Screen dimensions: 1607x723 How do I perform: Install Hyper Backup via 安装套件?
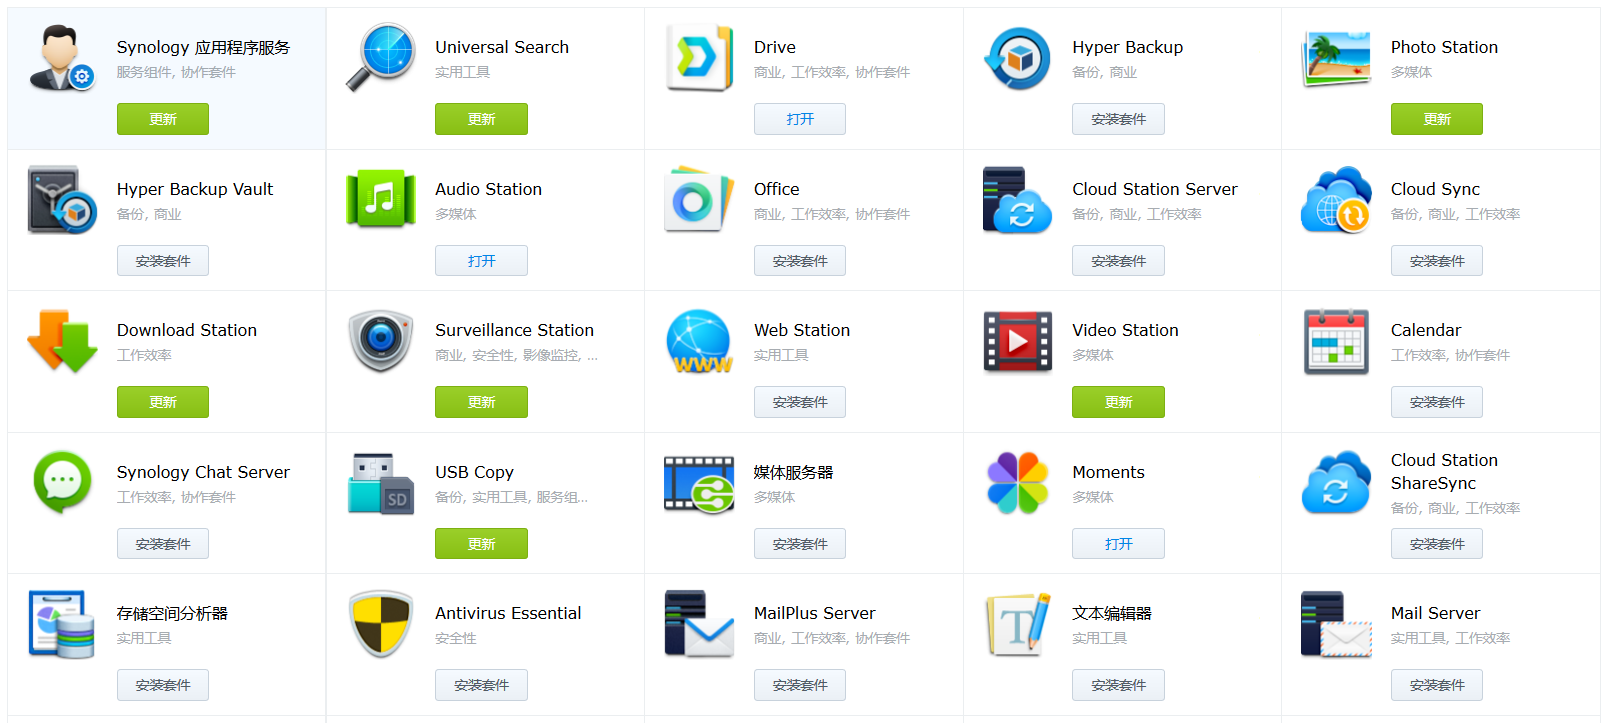[1118, 119]
